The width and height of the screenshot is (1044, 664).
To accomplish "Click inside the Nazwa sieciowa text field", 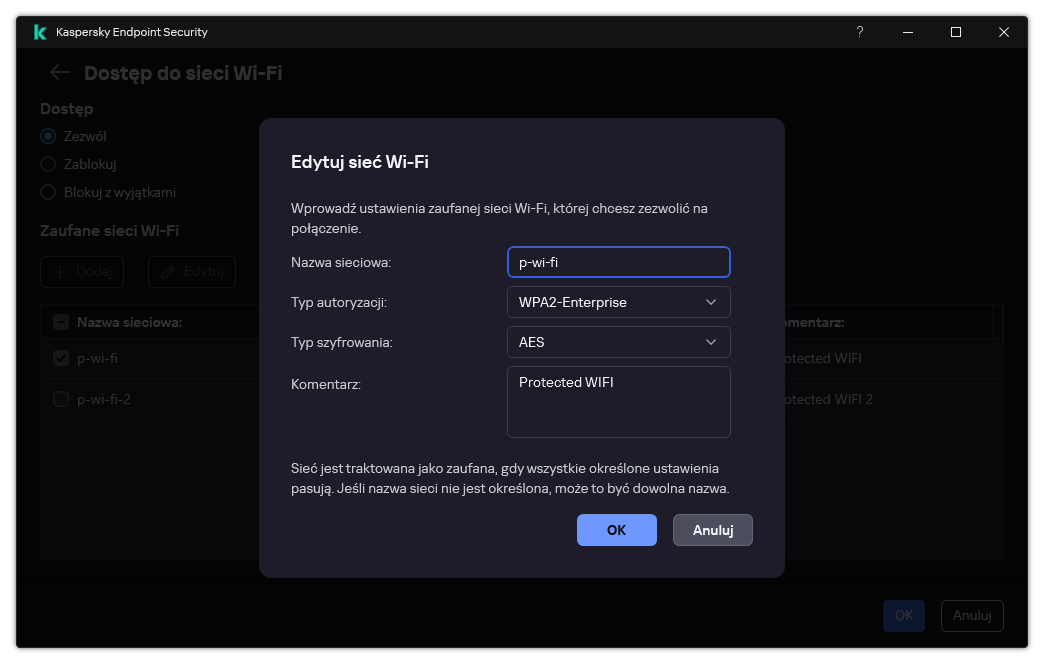I will pyautogui.click(x=618, y=262).
